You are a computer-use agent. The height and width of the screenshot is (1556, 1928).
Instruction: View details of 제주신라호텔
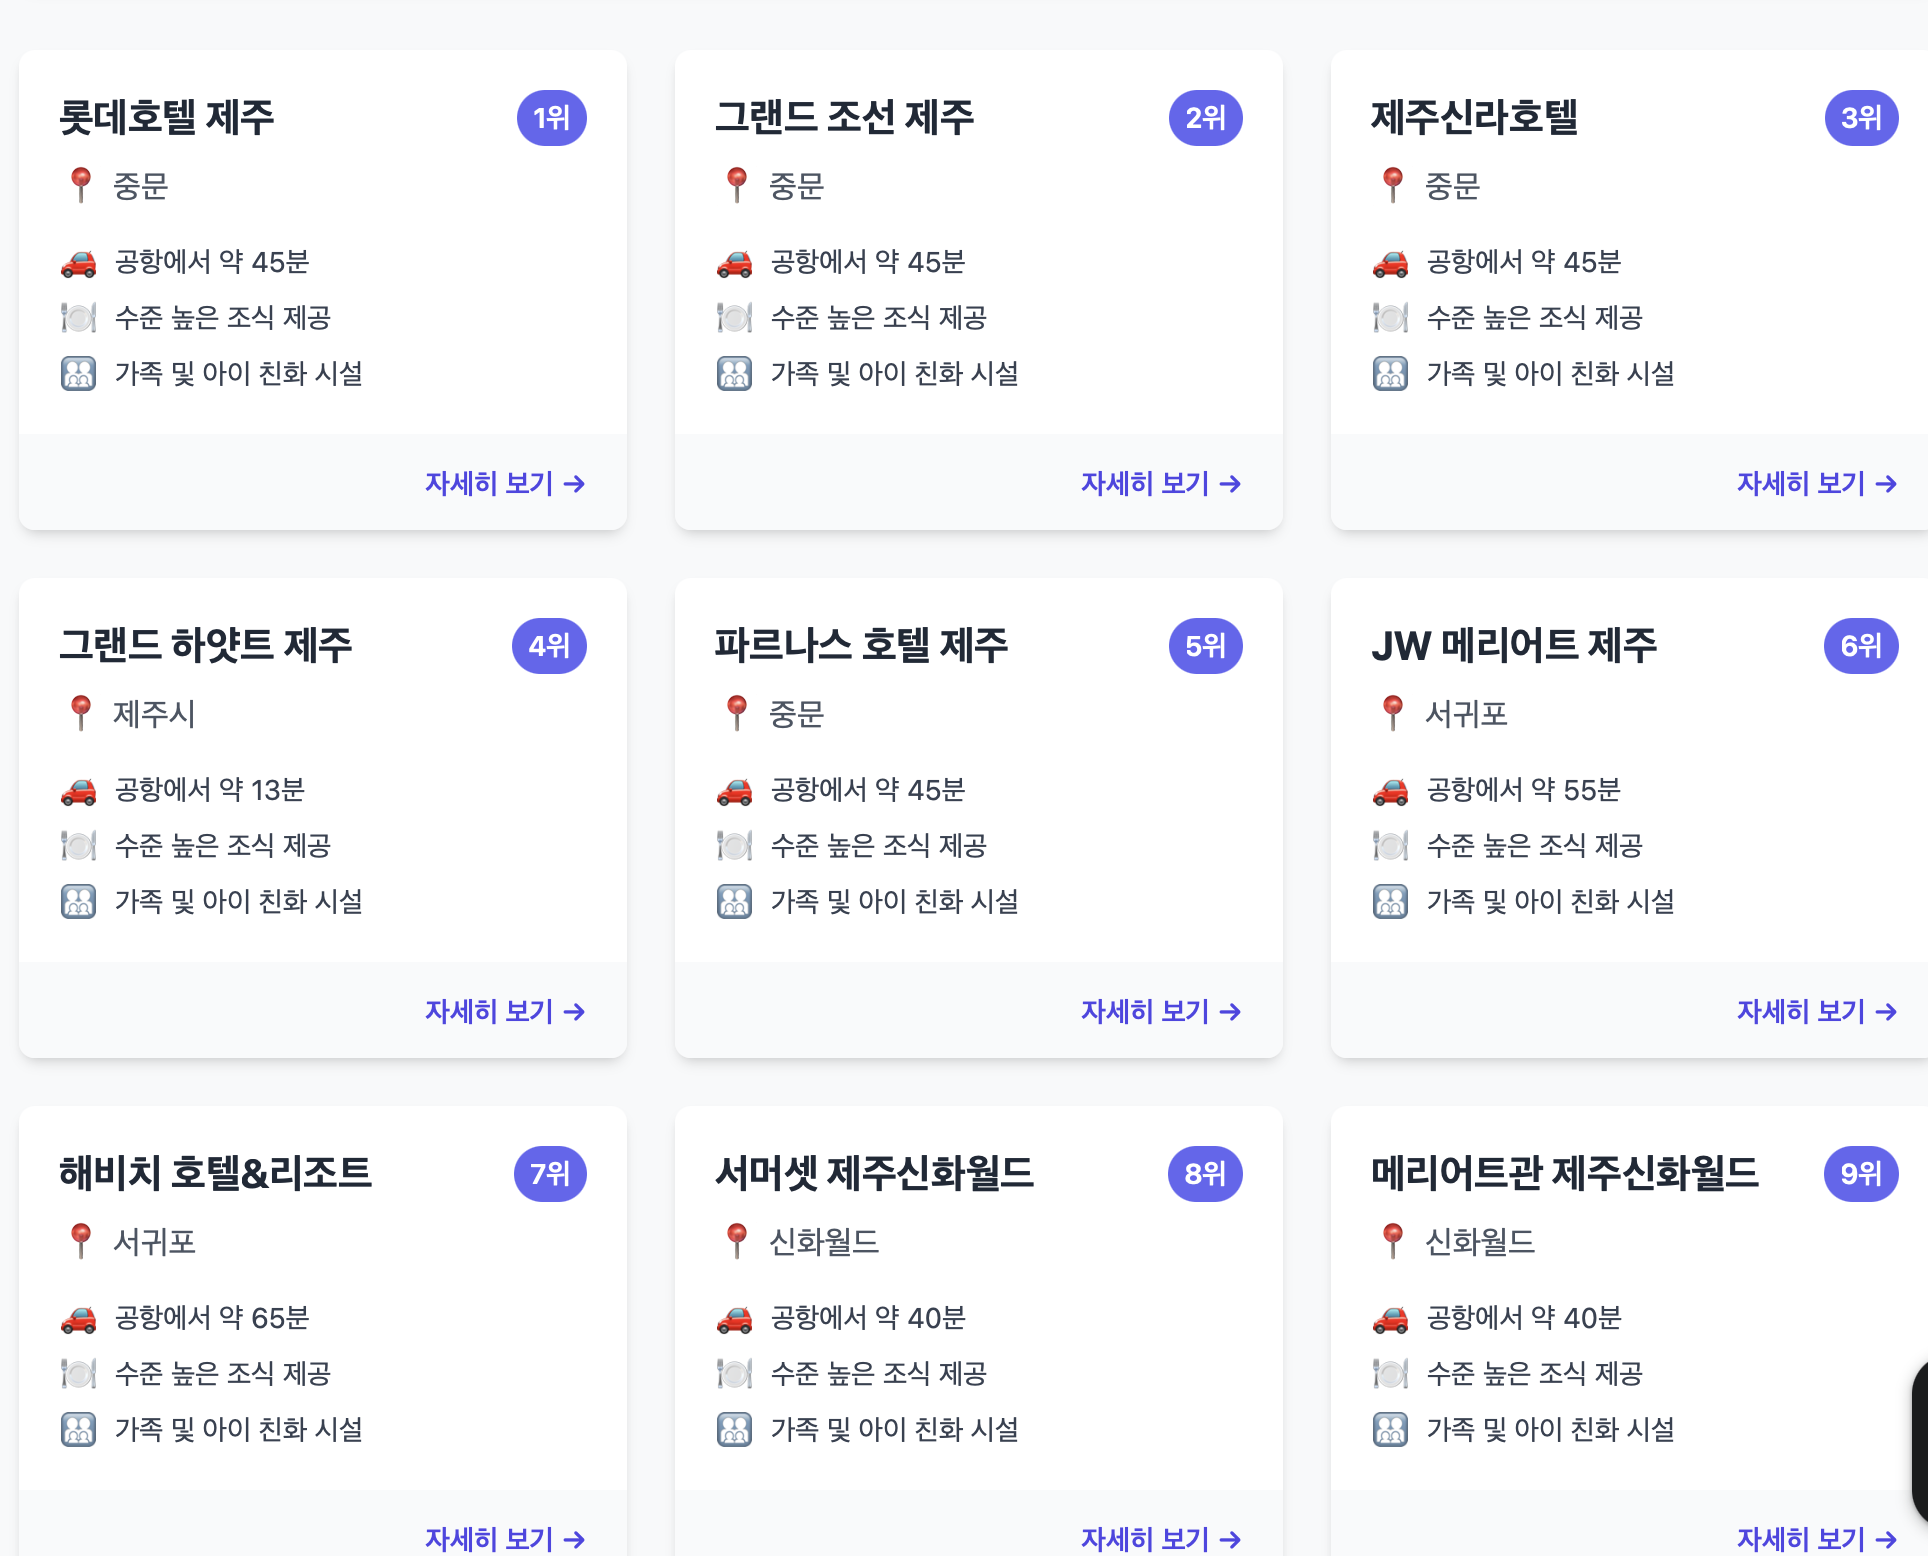[x=1816, y=484]
